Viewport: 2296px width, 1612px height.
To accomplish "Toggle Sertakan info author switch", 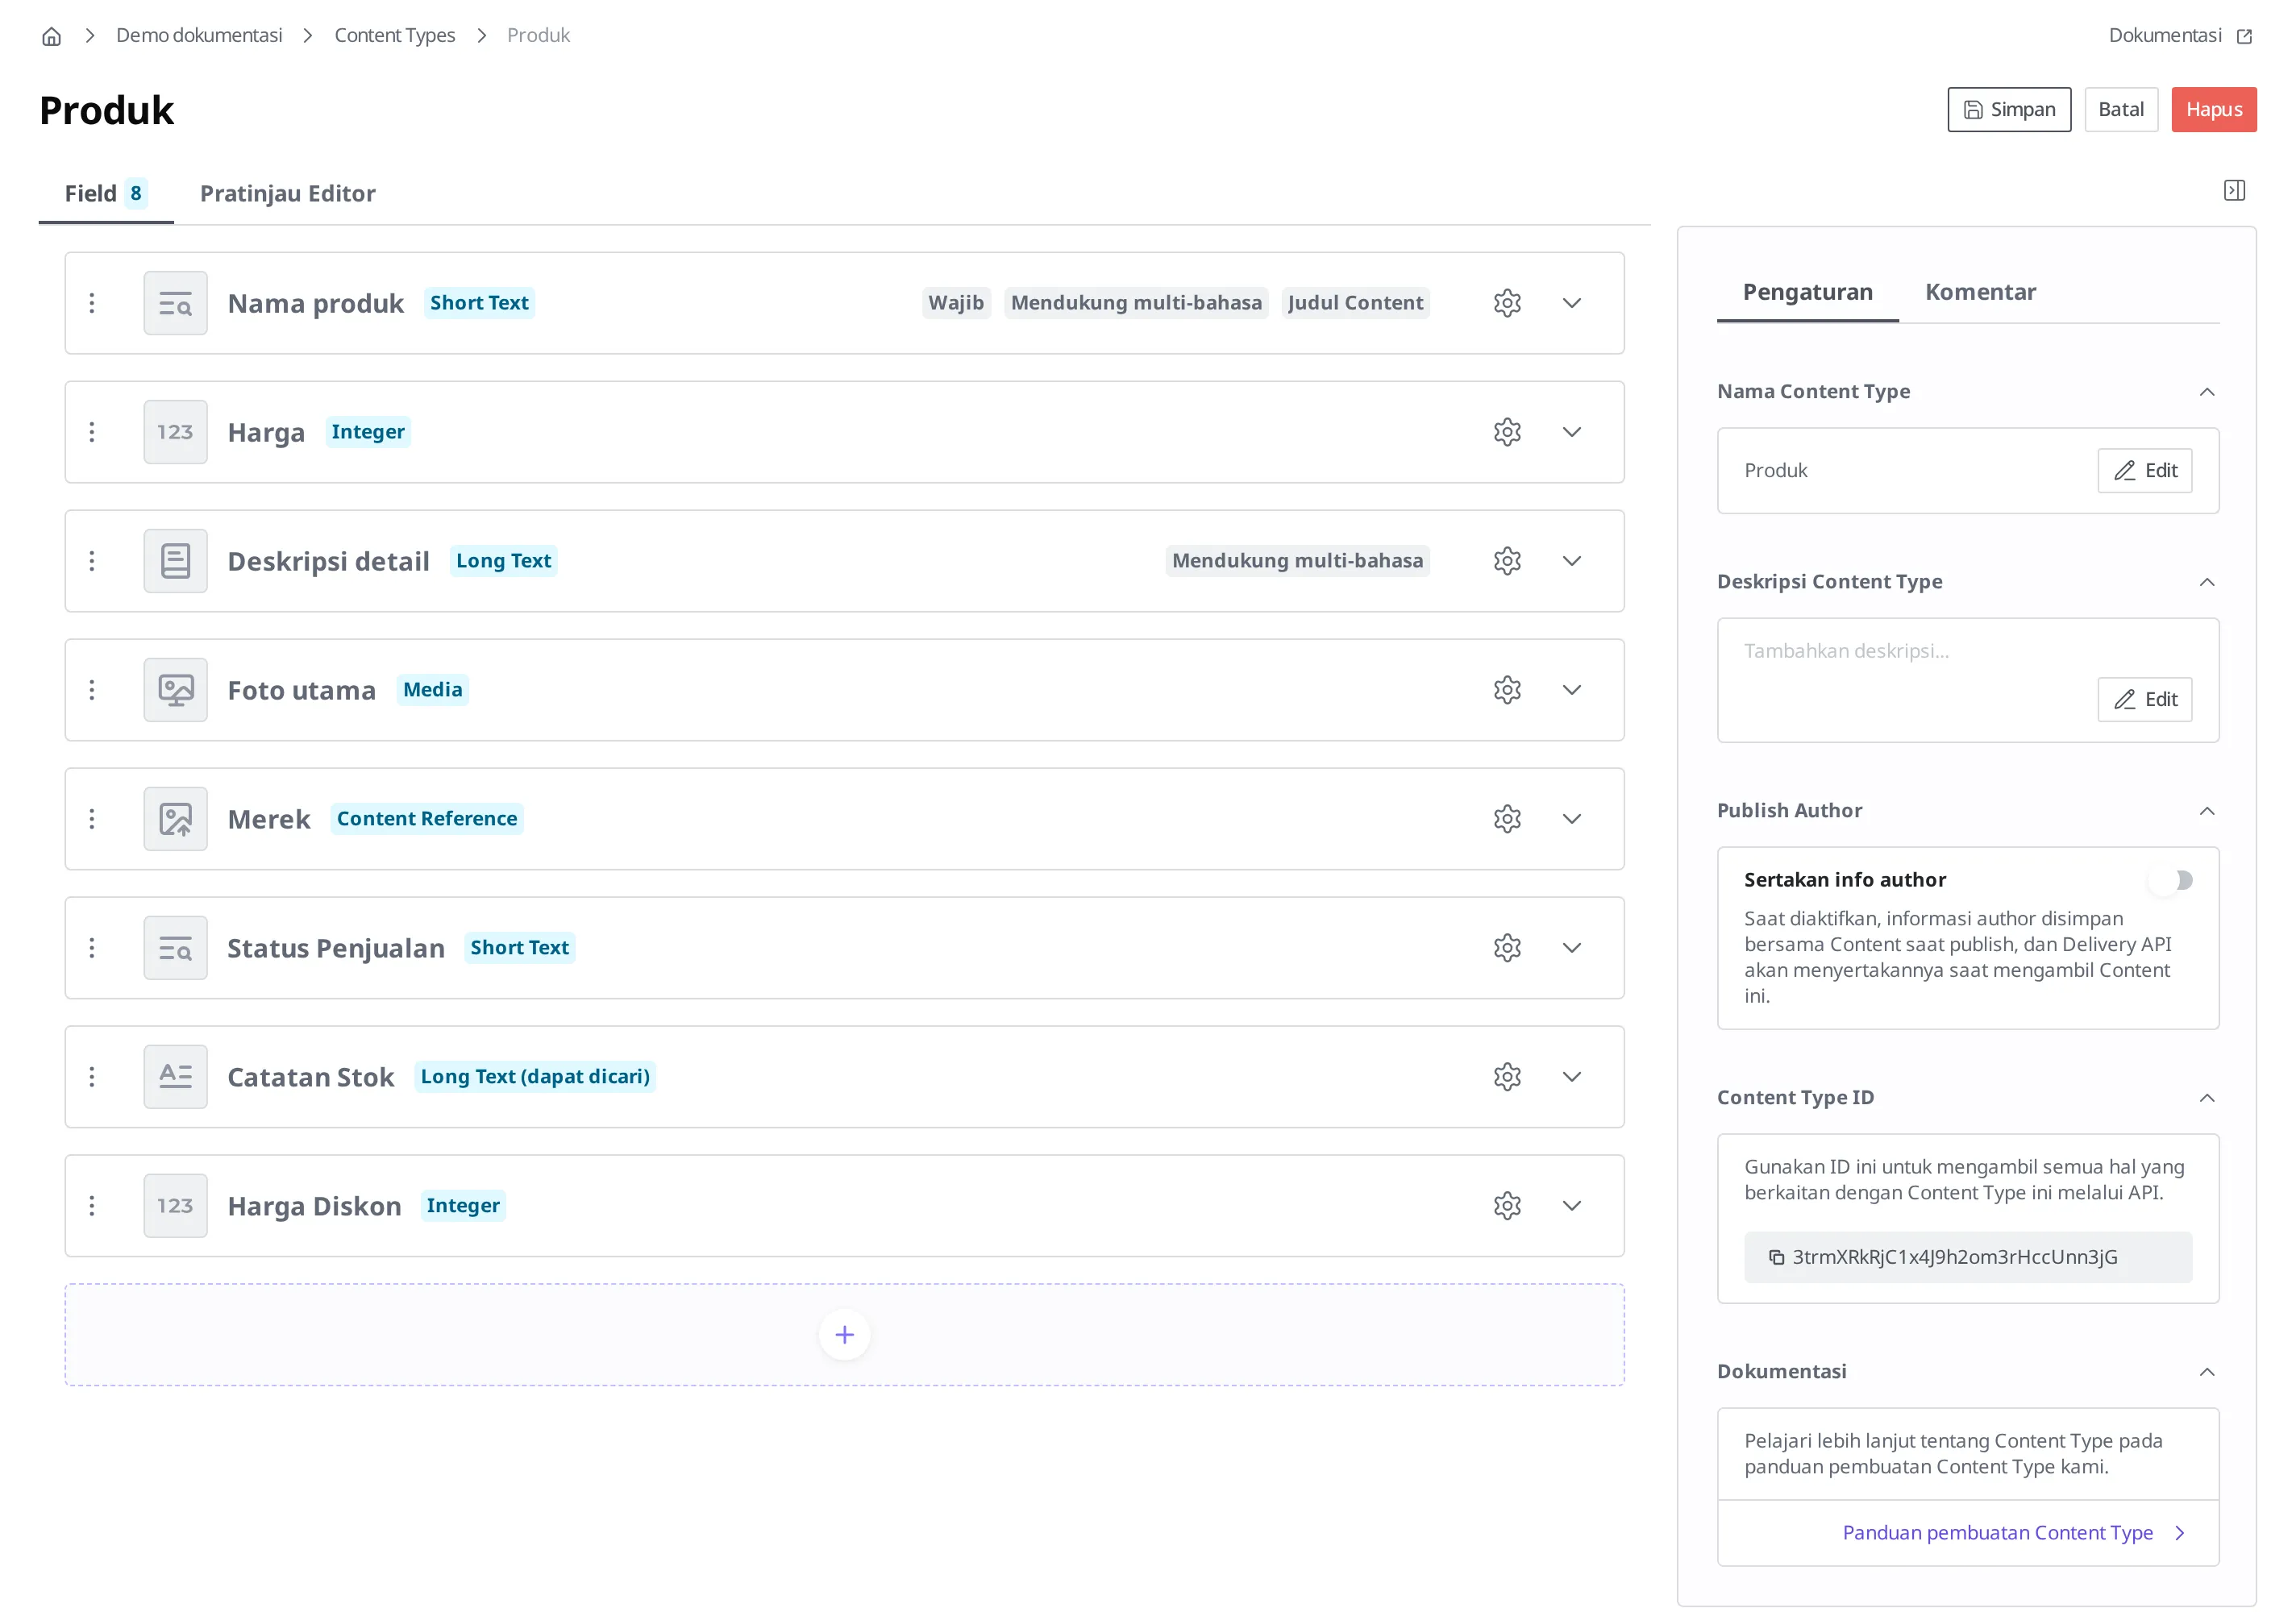I will 2170,880.
